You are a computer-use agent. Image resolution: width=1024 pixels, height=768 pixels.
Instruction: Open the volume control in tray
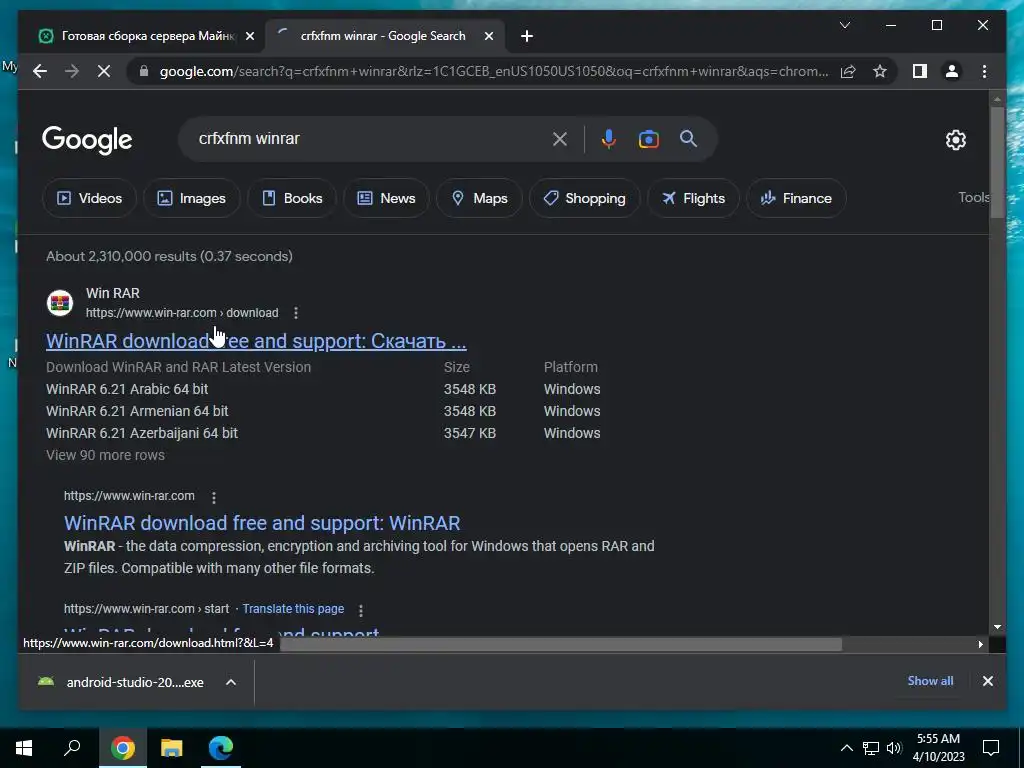coord(894,748)
